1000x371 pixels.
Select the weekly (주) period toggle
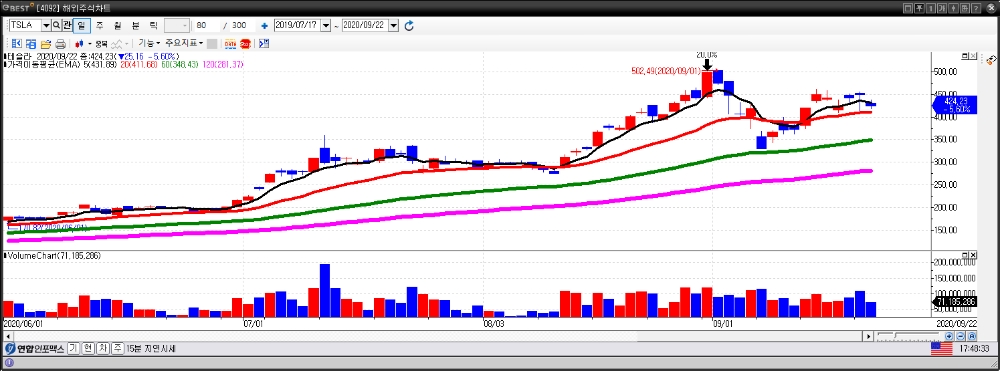(x=99, y=25)
